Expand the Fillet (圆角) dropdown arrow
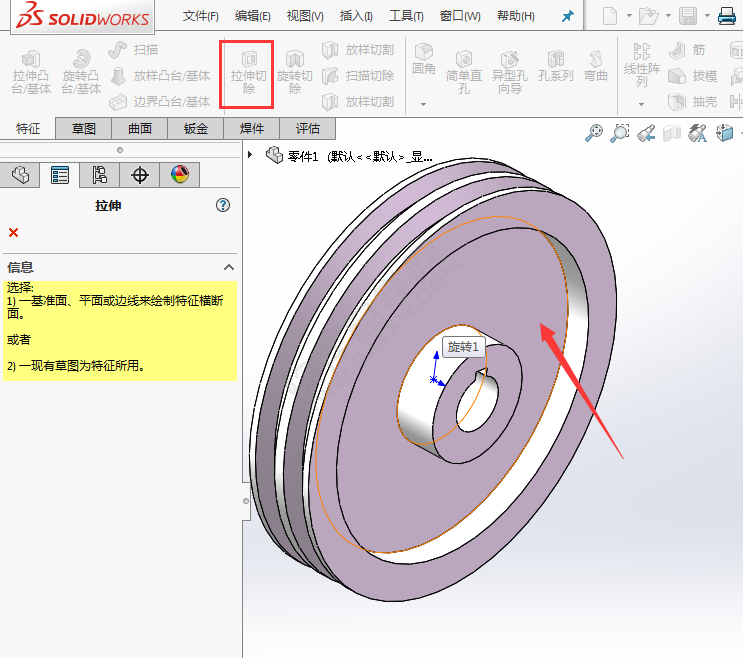 [x=424, y=104]
